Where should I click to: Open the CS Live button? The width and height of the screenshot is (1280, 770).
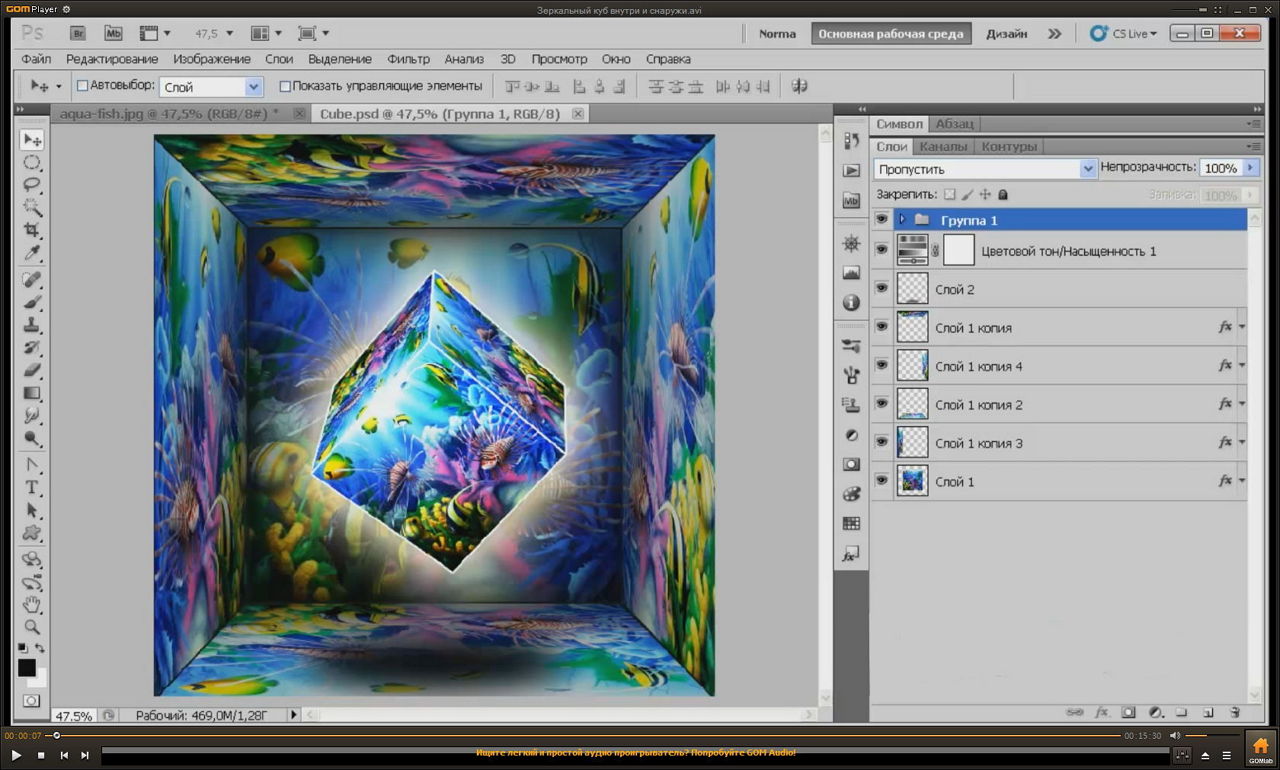click(1124, 33)
